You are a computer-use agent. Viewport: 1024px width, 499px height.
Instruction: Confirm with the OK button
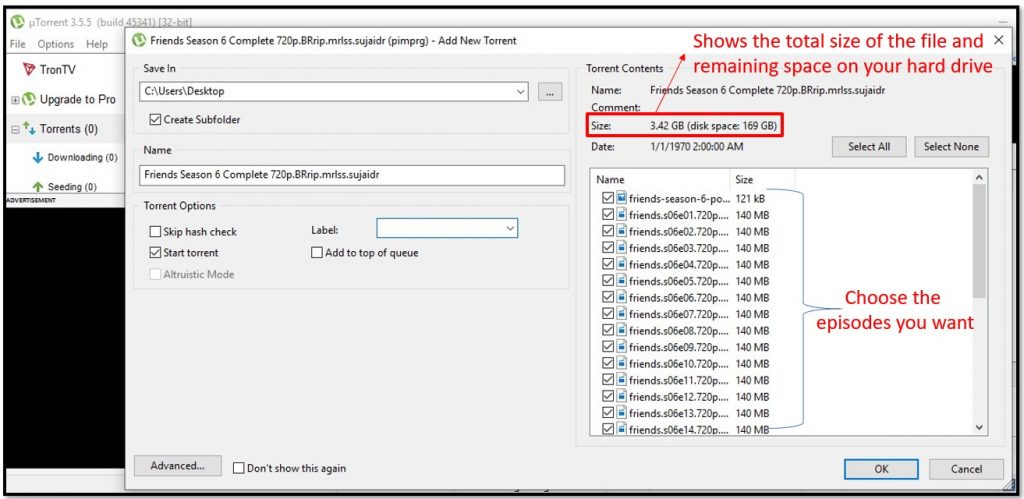881,469
